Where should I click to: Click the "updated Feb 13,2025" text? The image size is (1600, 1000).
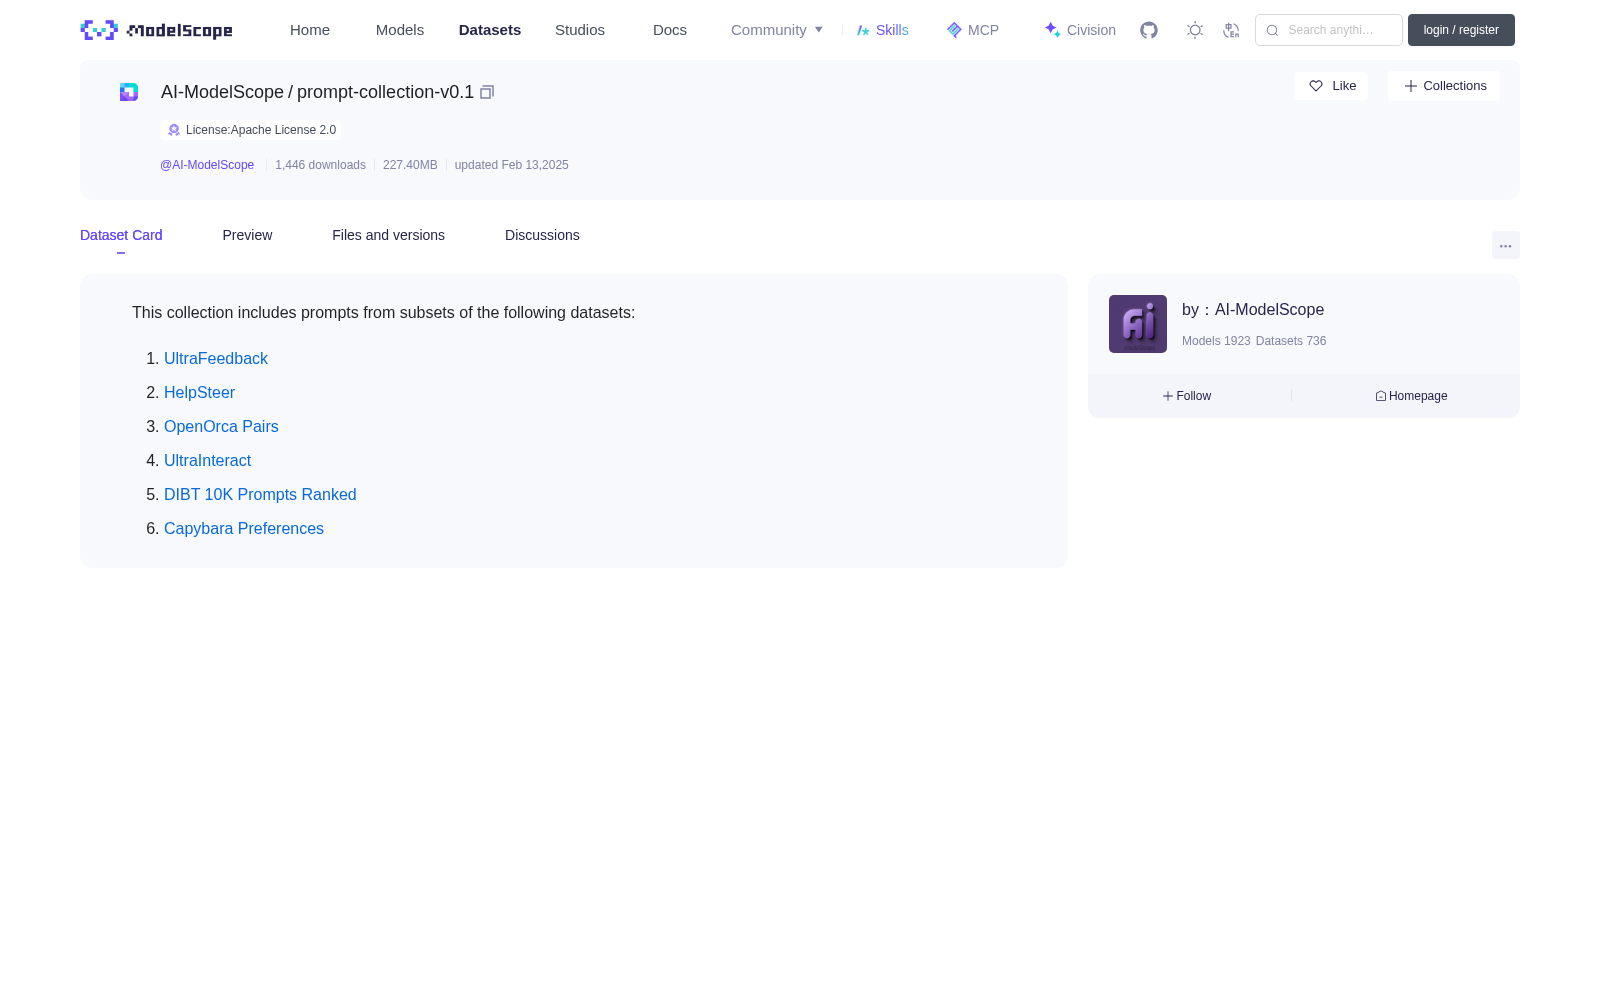click(x=512, y=165)
